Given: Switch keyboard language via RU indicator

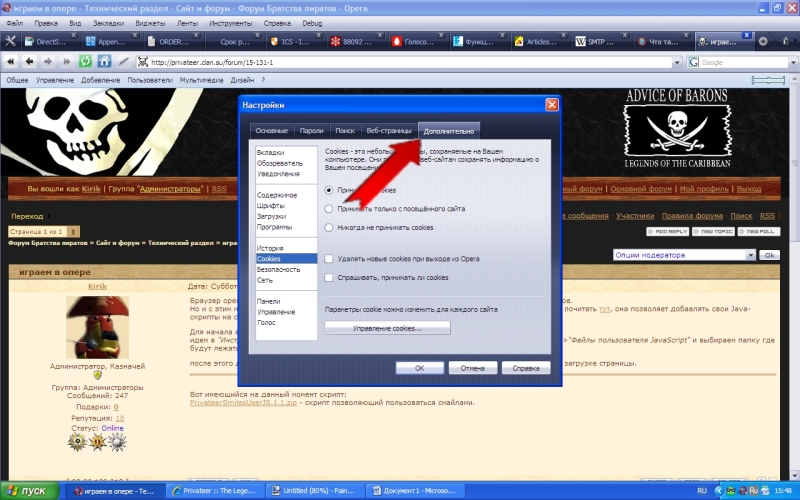Looking at the screenshot, I should tap(702, 491).
